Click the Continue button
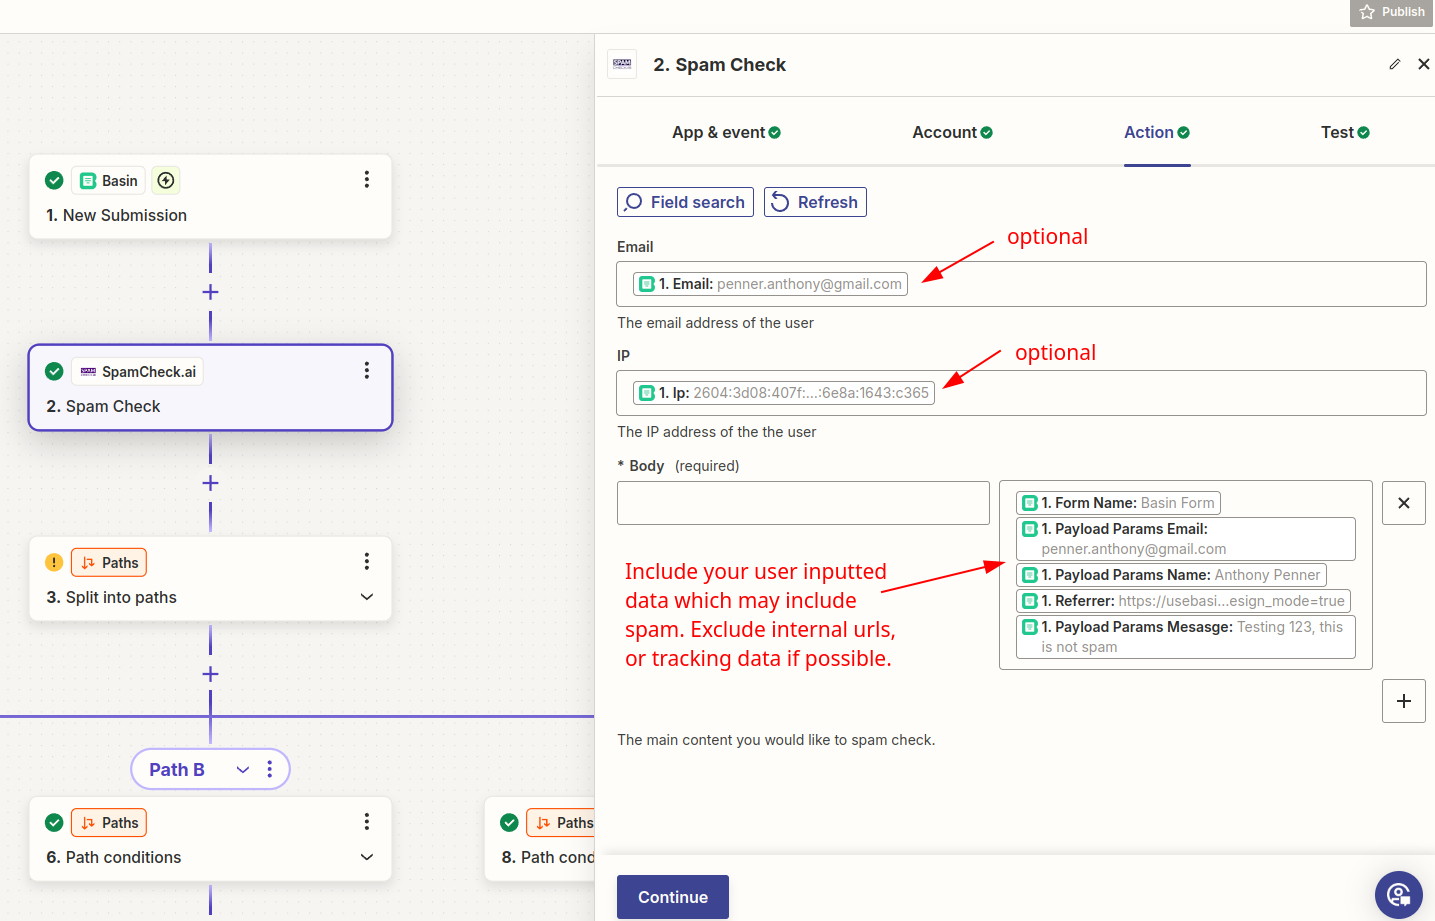Screen dimensions: 1435x921 pyautogui.click(x=673, y=897)
